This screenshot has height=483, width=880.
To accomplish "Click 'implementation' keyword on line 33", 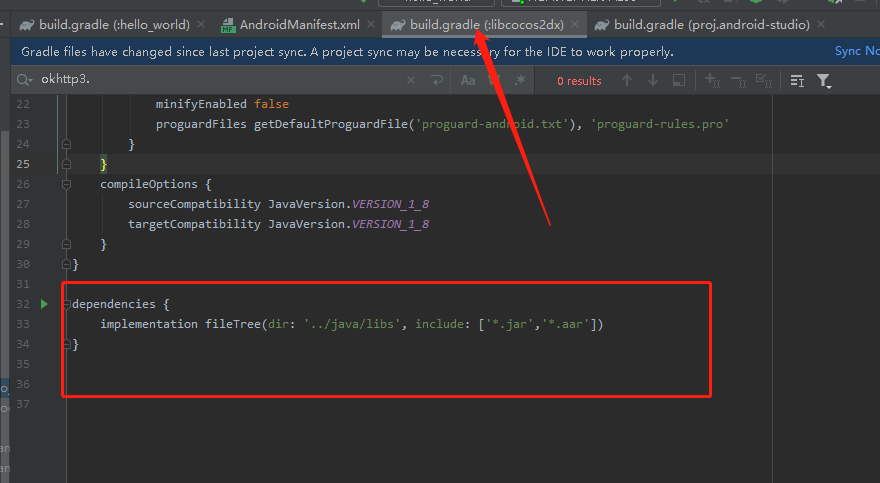I will click(x=149, y=324).
